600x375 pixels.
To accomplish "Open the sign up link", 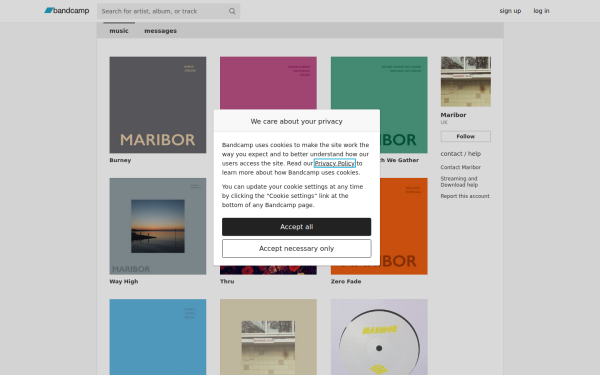I will (x=510, y=11).
